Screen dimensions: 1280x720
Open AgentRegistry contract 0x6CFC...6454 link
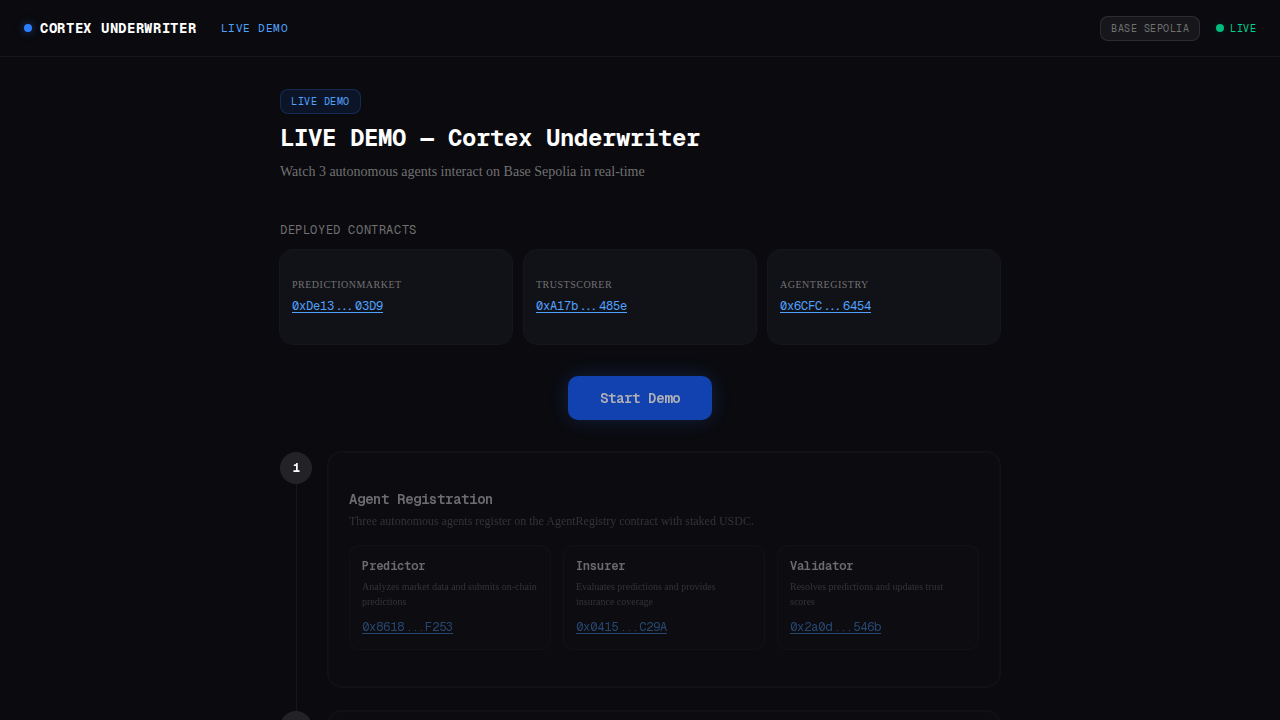pyautogui.click(x=825, y=306)
